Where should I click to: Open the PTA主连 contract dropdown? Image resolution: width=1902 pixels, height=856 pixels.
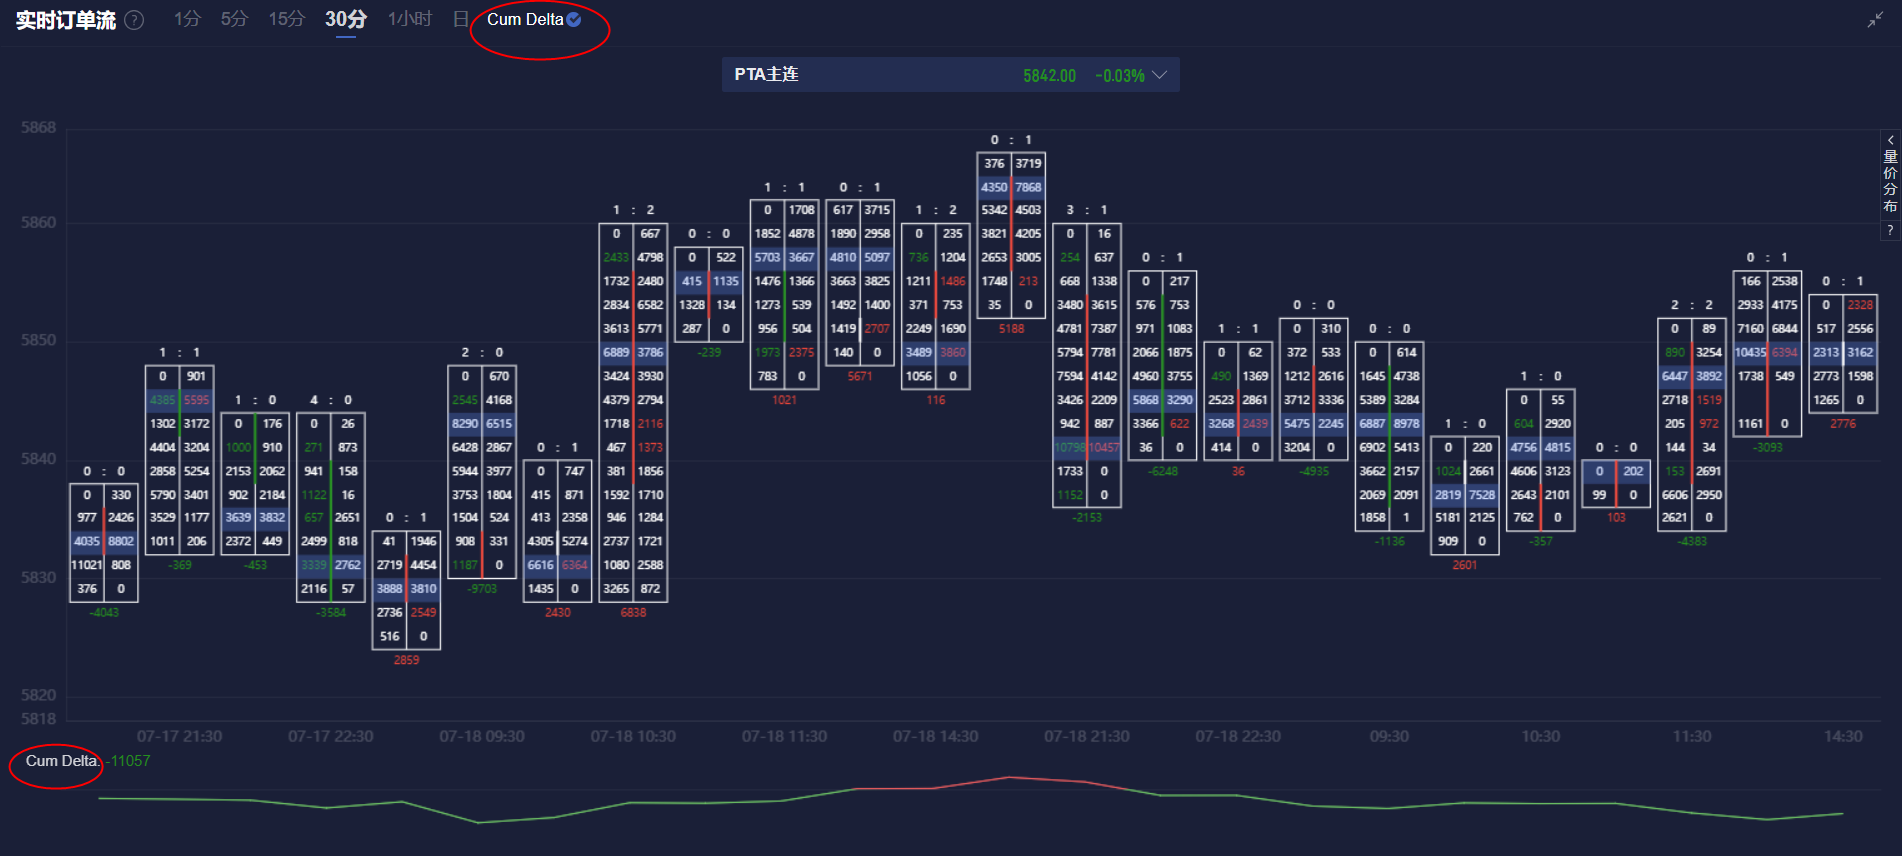pyautogui.click(x=950, y=75)
